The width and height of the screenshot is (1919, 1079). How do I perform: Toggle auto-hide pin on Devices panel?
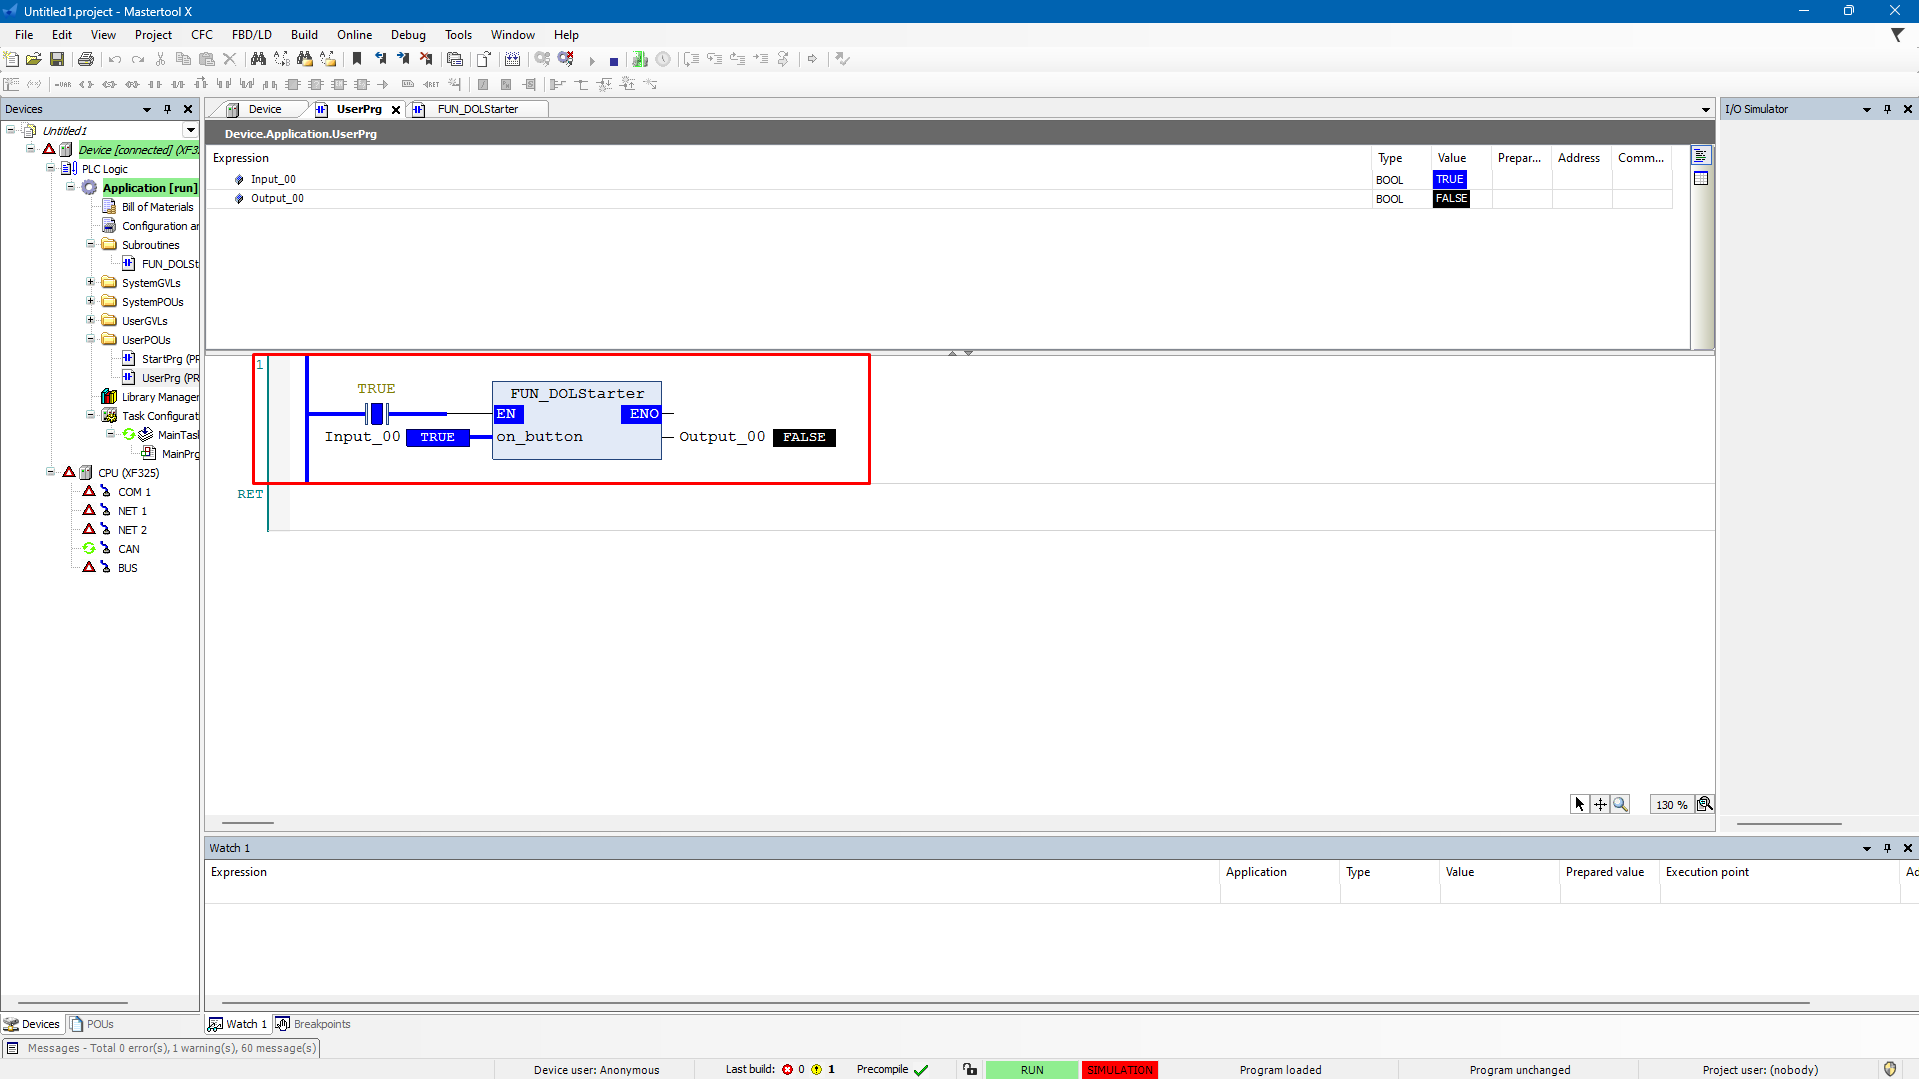tap(167, 109)
